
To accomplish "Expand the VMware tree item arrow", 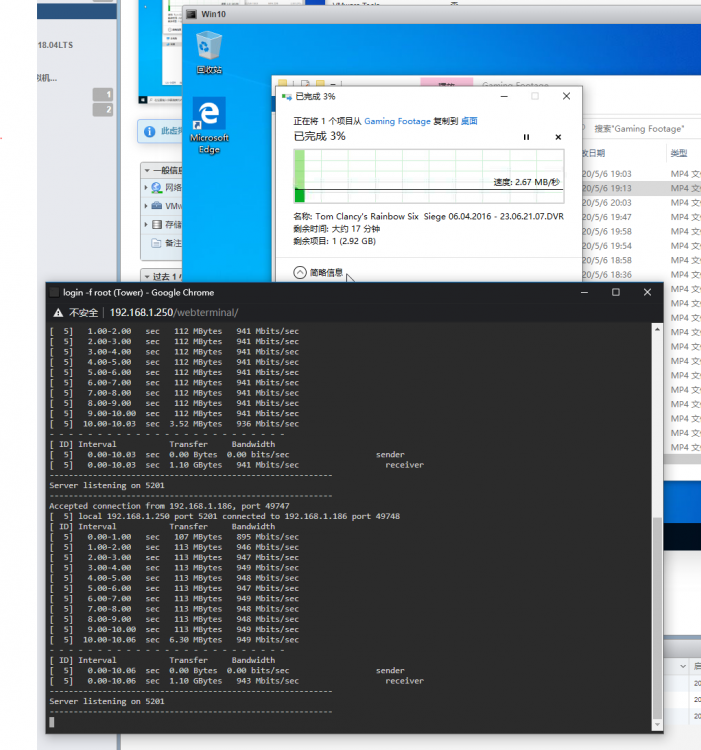I will point(146,206).
